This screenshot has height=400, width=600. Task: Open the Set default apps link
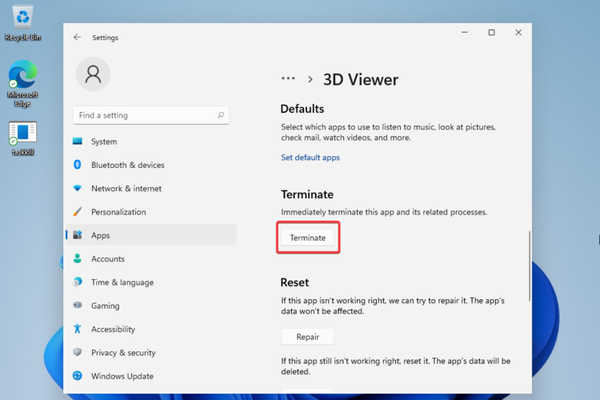click(x=310, y=158)
